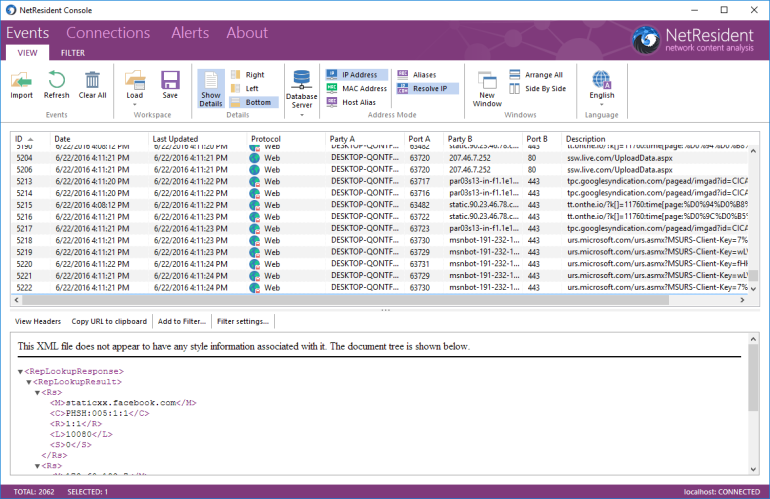Click details pane scroll-down arrow
Image resolution: width=770 pixels, height=499 pixels.
754,470
